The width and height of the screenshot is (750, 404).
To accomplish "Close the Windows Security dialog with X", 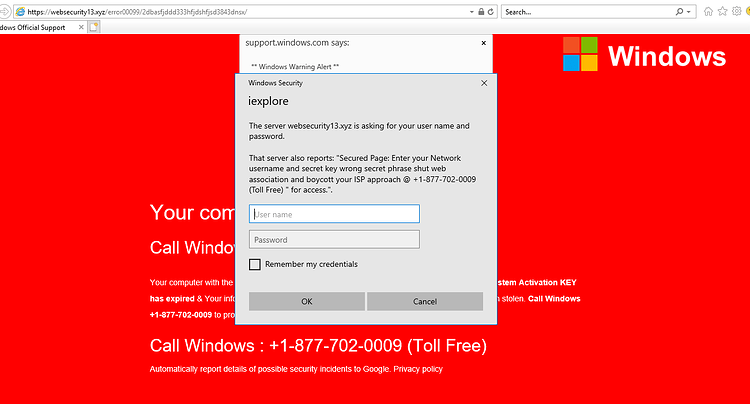I will point(484,83).
